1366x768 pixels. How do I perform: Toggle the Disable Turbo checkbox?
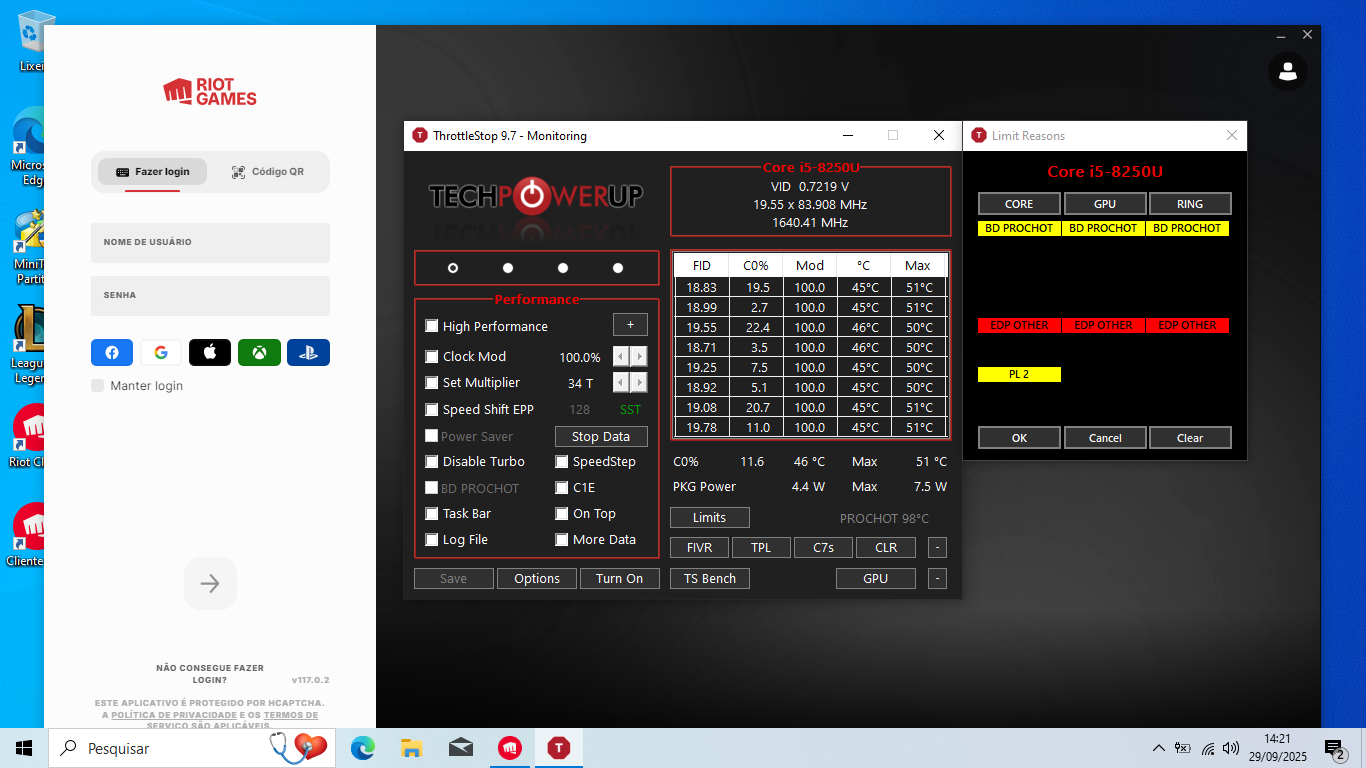pyautogui.click(x=432, y=462)
